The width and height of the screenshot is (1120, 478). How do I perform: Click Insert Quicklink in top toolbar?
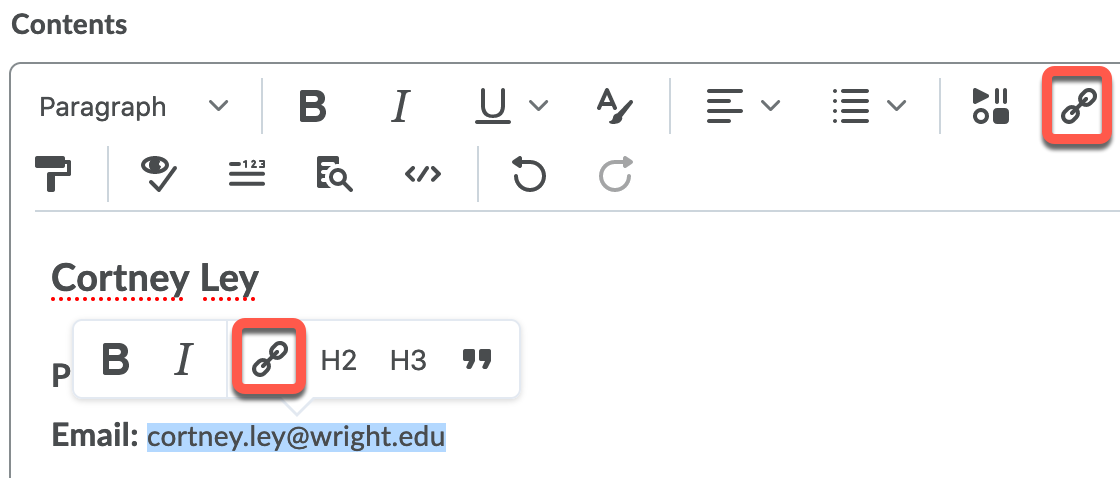[1078, 106]
